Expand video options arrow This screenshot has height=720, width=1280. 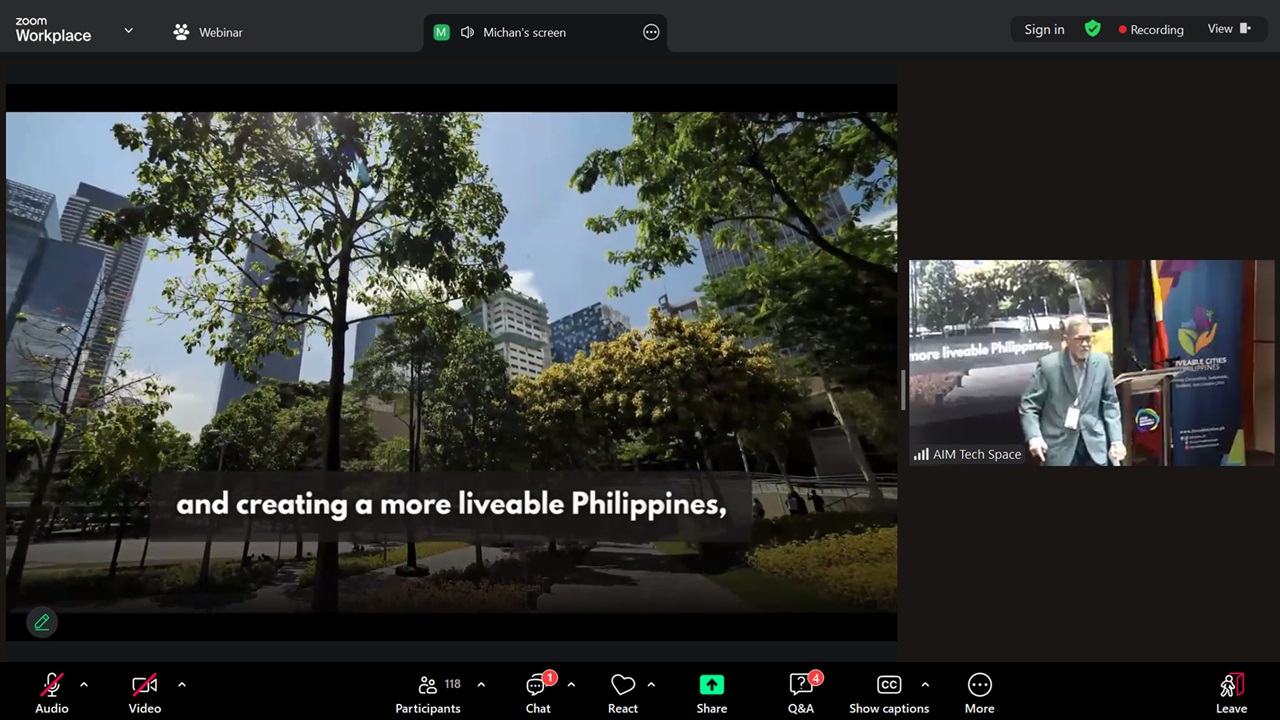[x=182, y=685]
